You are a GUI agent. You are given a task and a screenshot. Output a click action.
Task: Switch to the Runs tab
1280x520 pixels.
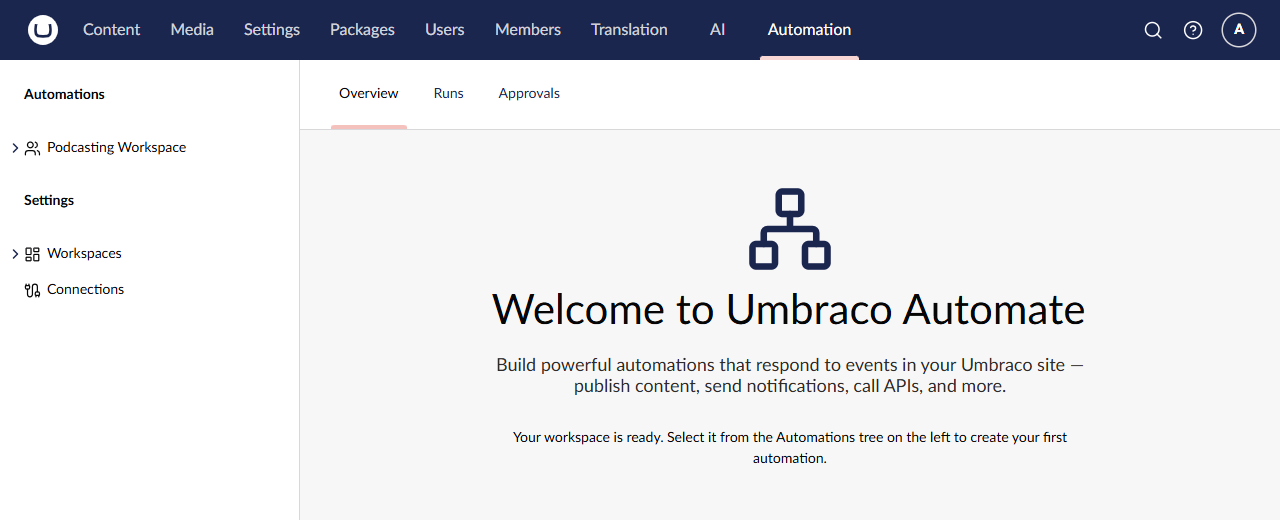449,94
